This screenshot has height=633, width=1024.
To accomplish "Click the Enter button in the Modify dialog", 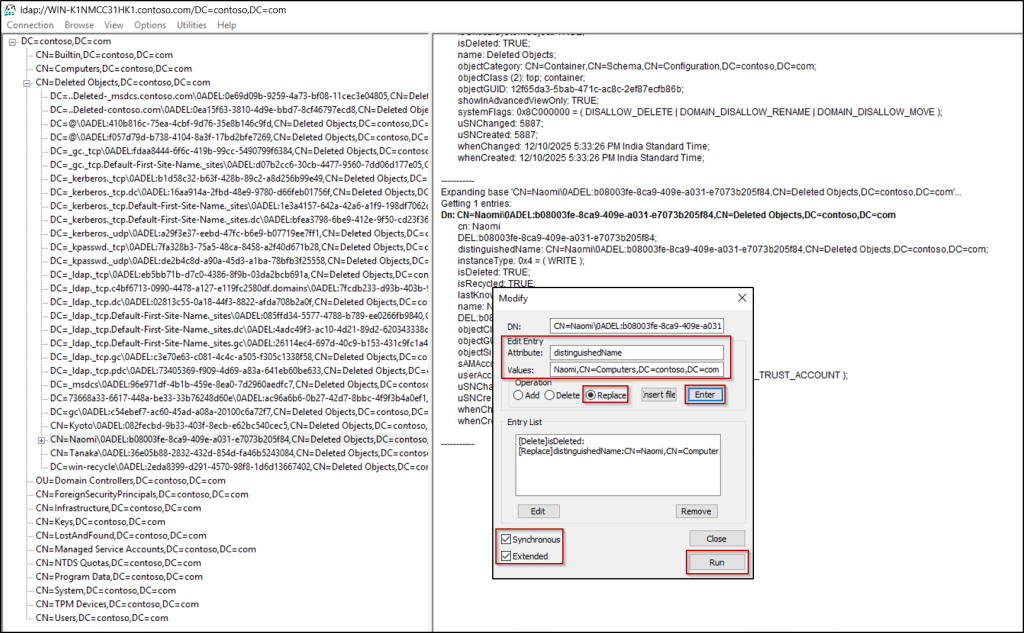I will 703,394.
